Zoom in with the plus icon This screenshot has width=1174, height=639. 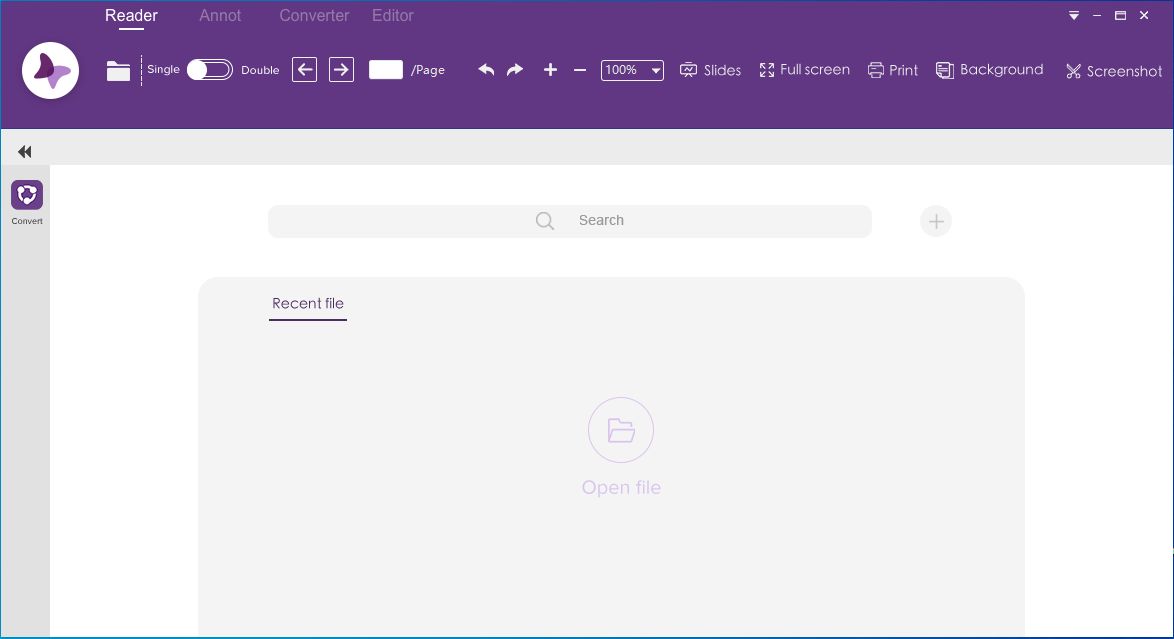pyautogui.click(x=550, y=70)
